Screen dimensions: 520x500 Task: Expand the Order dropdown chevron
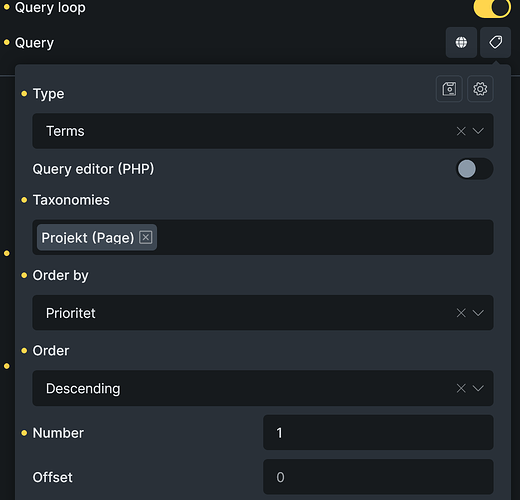point(478,388)
